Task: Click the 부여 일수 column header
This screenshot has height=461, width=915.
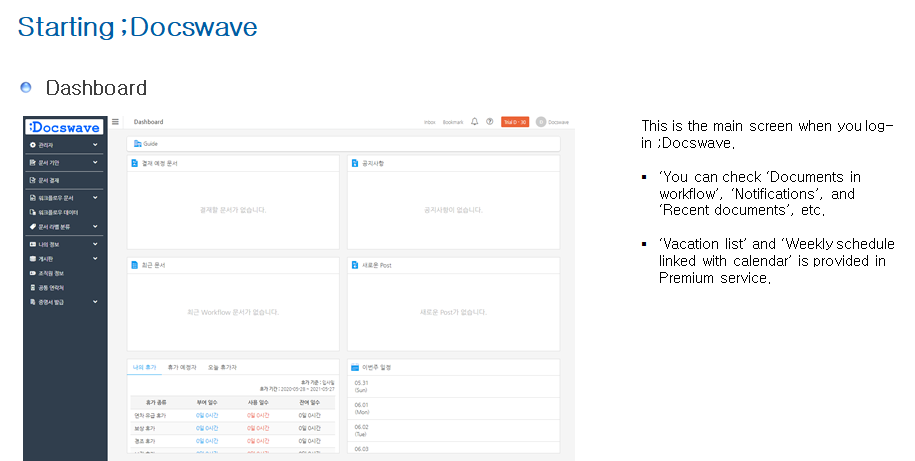Action: pos(207,403)
